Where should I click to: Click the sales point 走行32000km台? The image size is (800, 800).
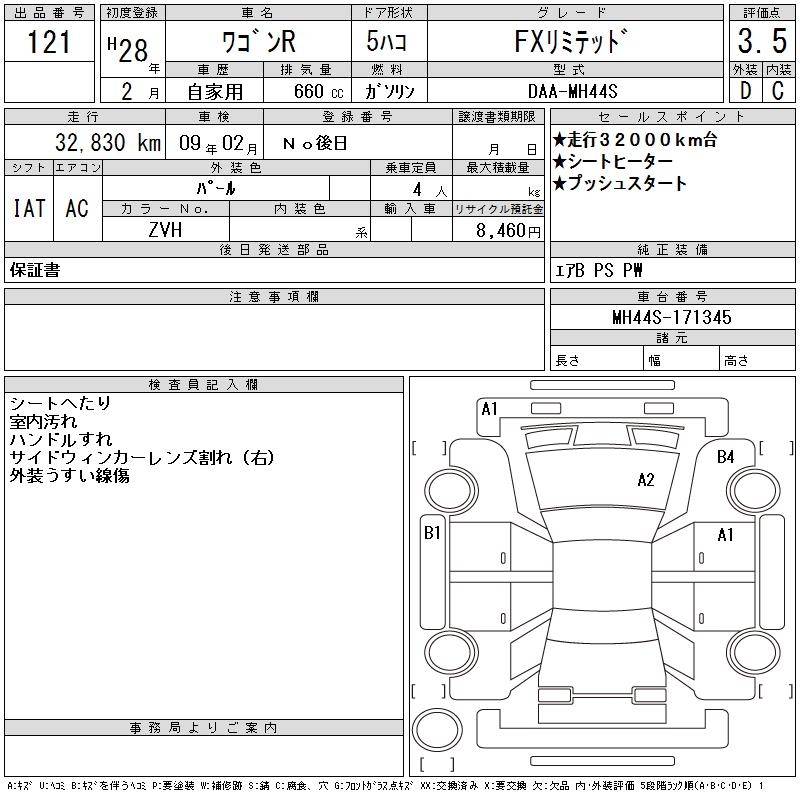635,139
